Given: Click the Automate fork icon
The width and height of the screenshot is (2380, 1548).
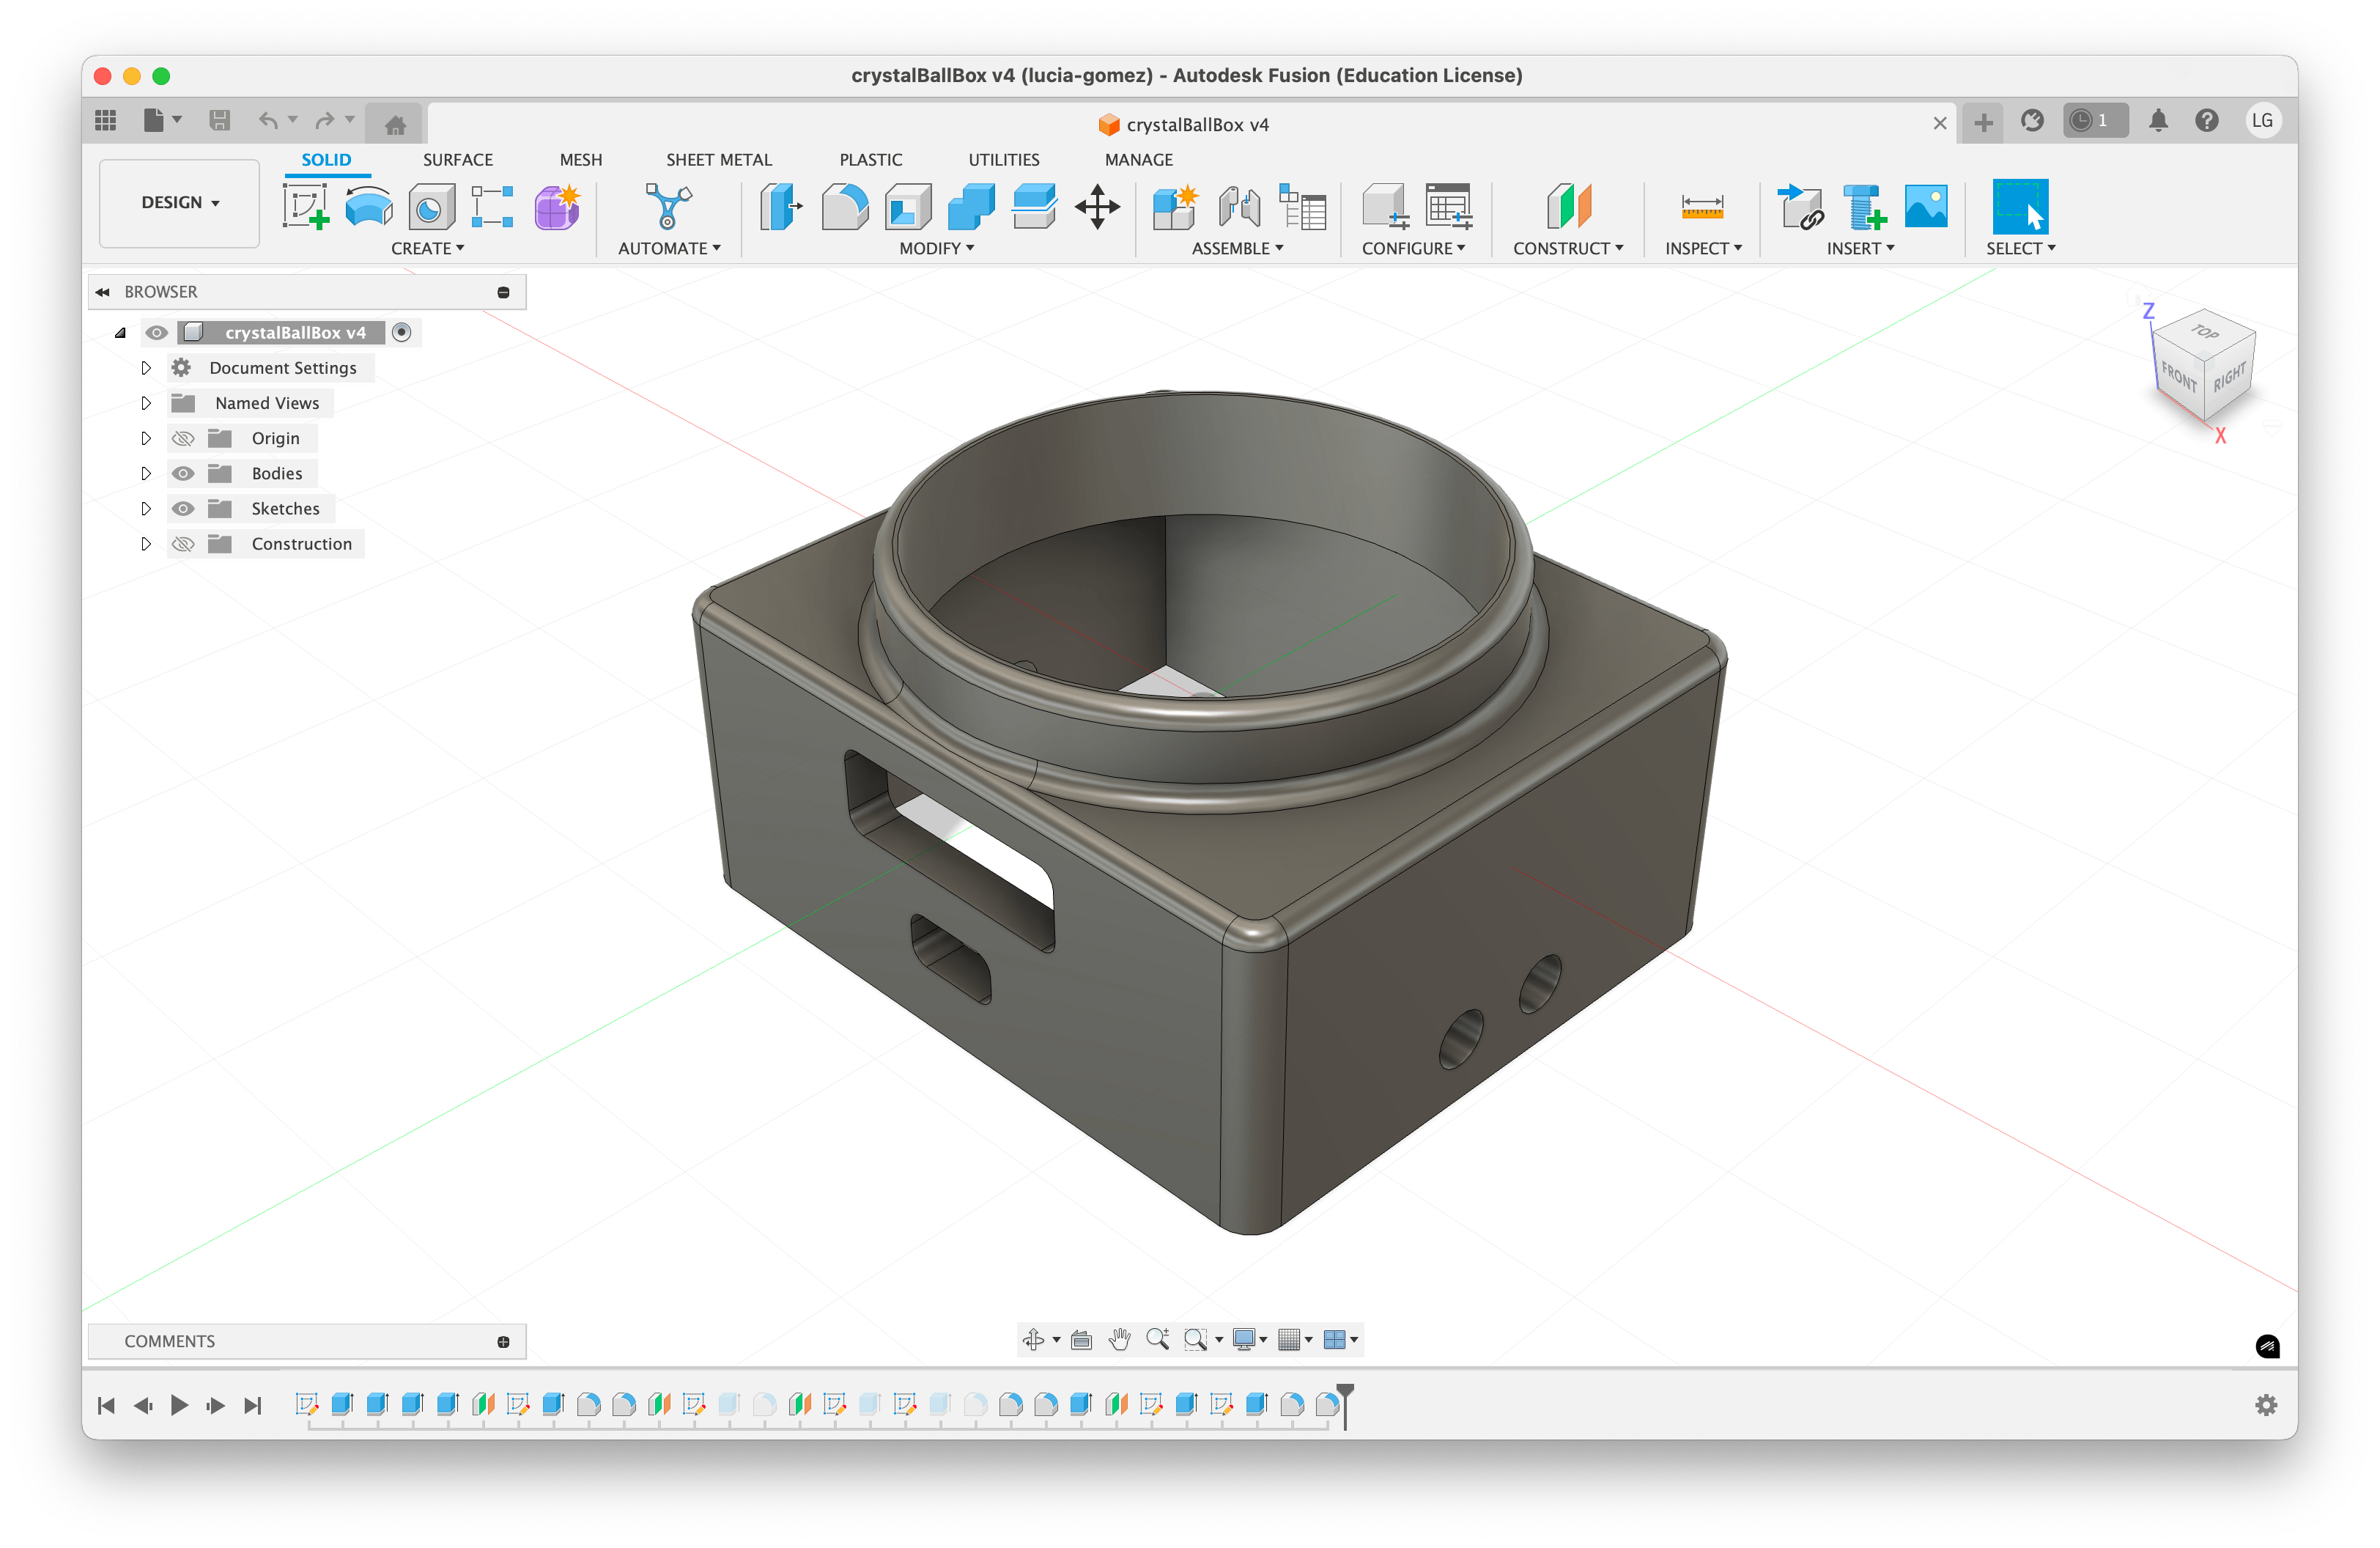Looking at the screenshot, I should 668,207.
